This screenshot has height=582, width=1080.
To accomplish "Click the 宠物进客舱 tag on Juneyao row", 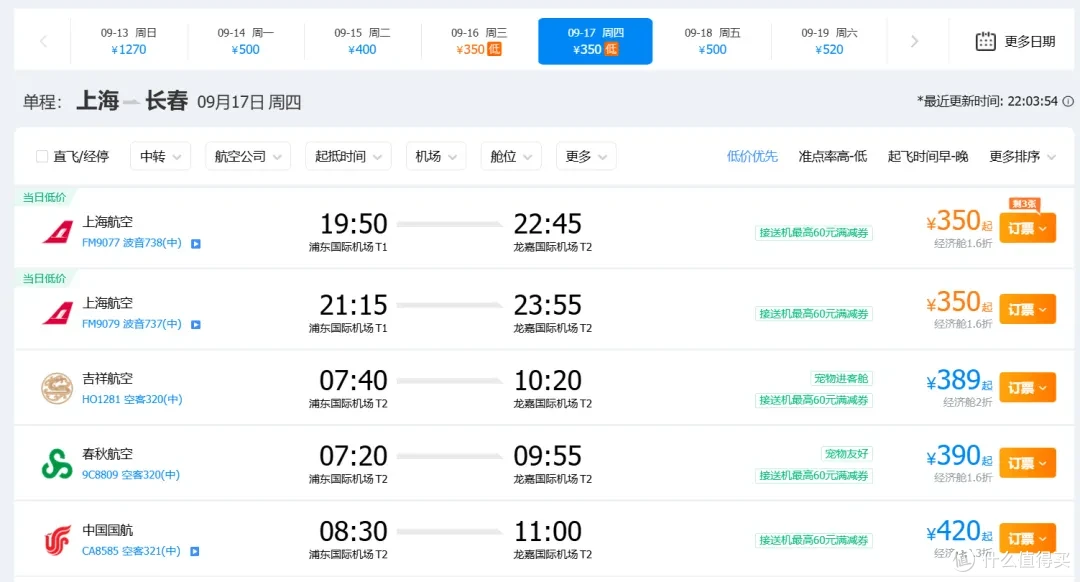I will 841,378.
